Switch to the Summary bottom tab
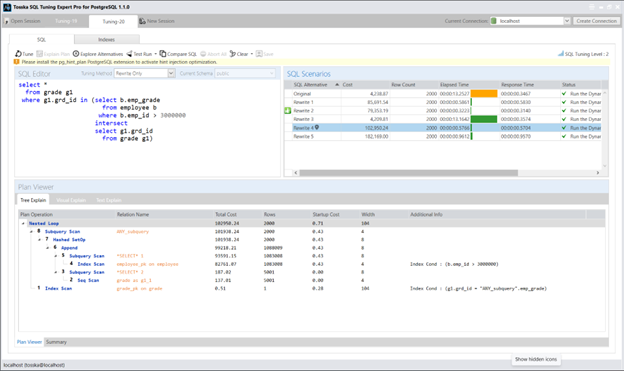Viewport: 624px width, 371px height. point(56,342)
